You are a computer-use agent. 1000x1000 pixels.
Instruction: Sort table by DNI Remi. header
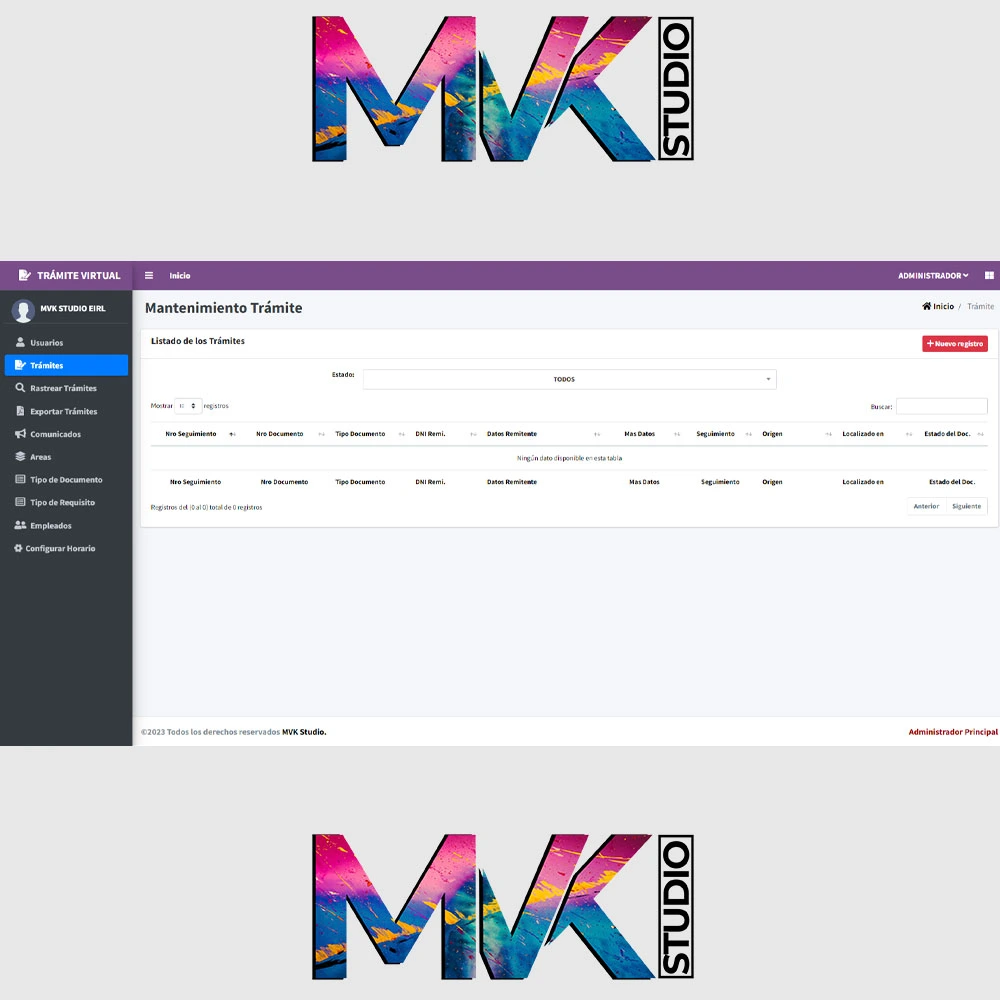pyautogui.click(x=430, y=434)
